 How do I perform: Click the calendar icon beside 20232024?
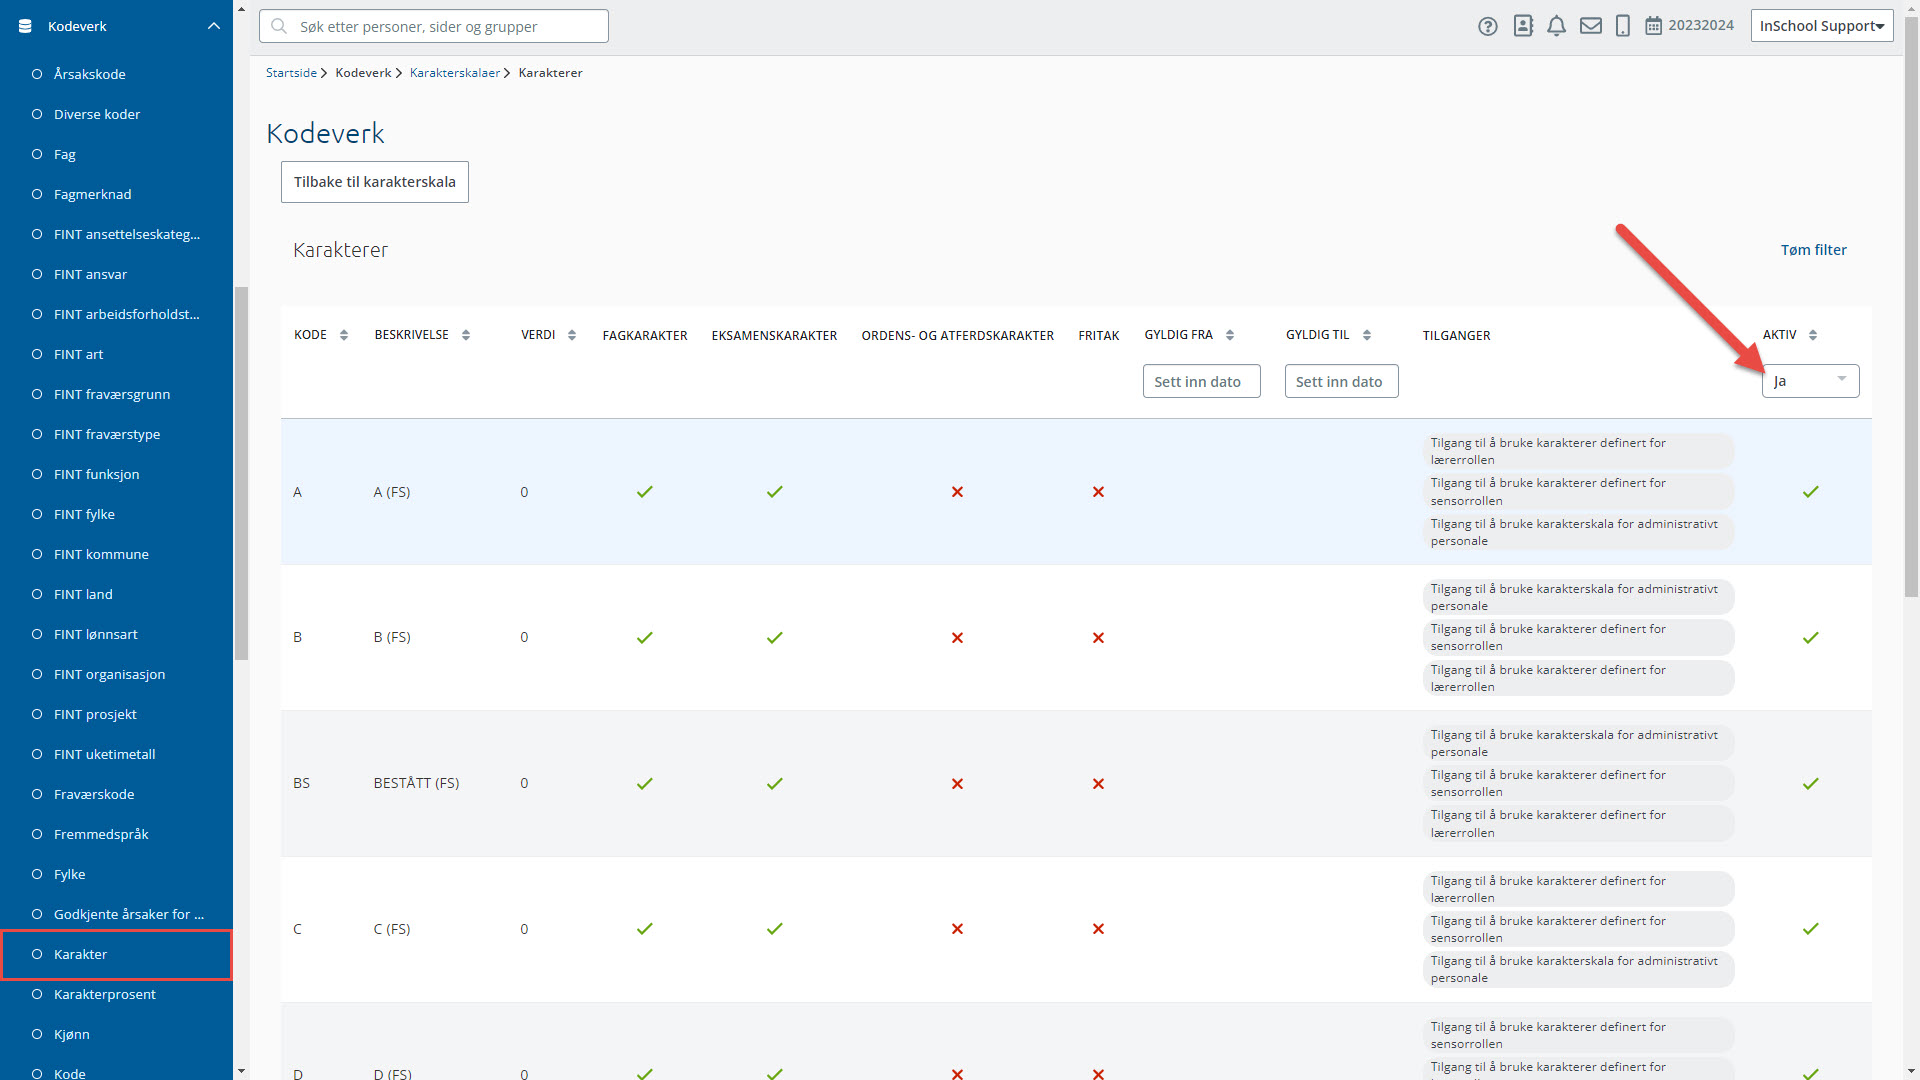point(1653,26)
